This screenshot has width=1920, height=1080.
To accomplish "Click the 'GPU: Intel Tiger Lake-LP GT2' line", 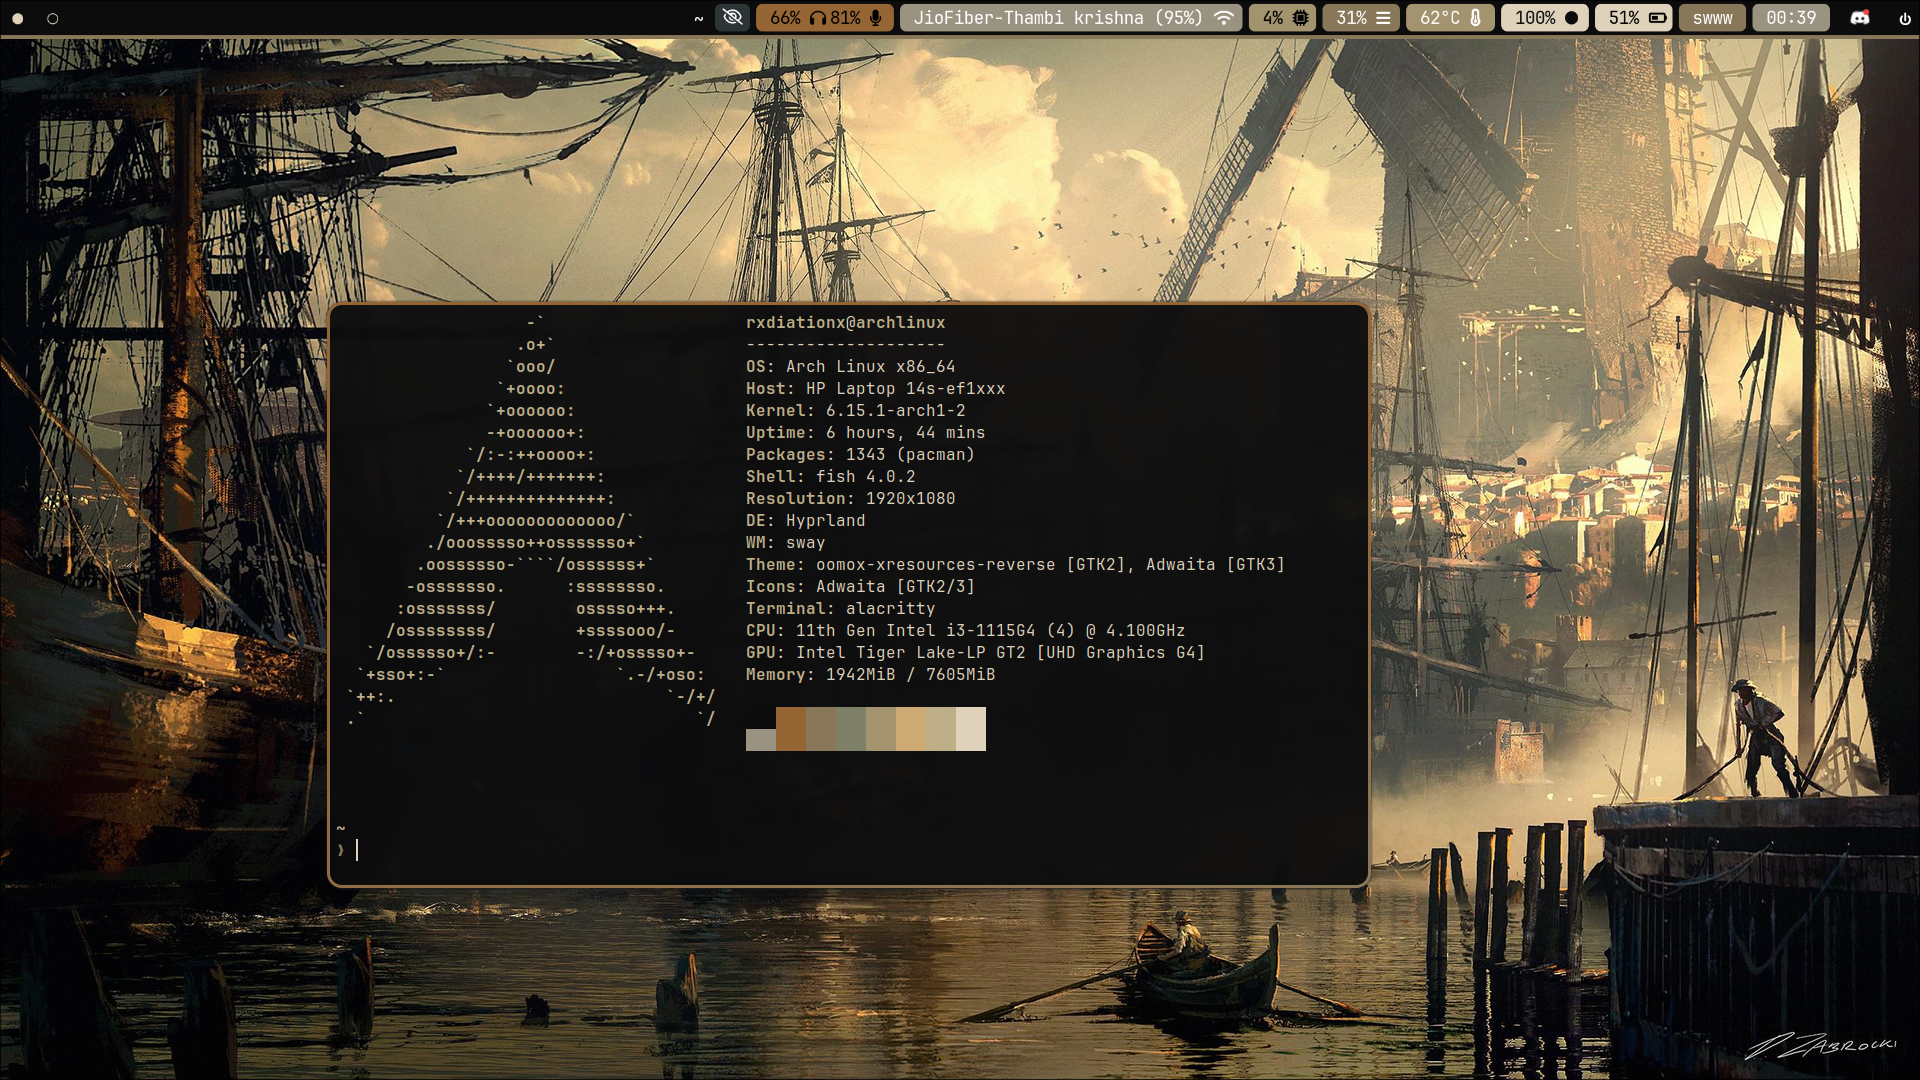I will pos(975,652).
